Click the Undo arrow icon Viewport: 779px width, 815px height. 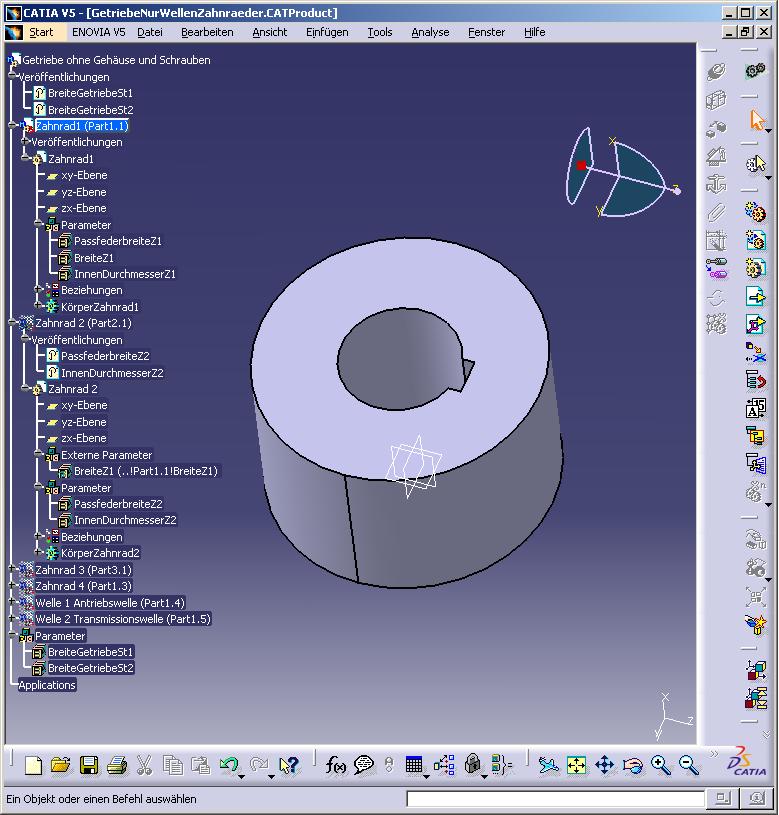click(229, 765)
